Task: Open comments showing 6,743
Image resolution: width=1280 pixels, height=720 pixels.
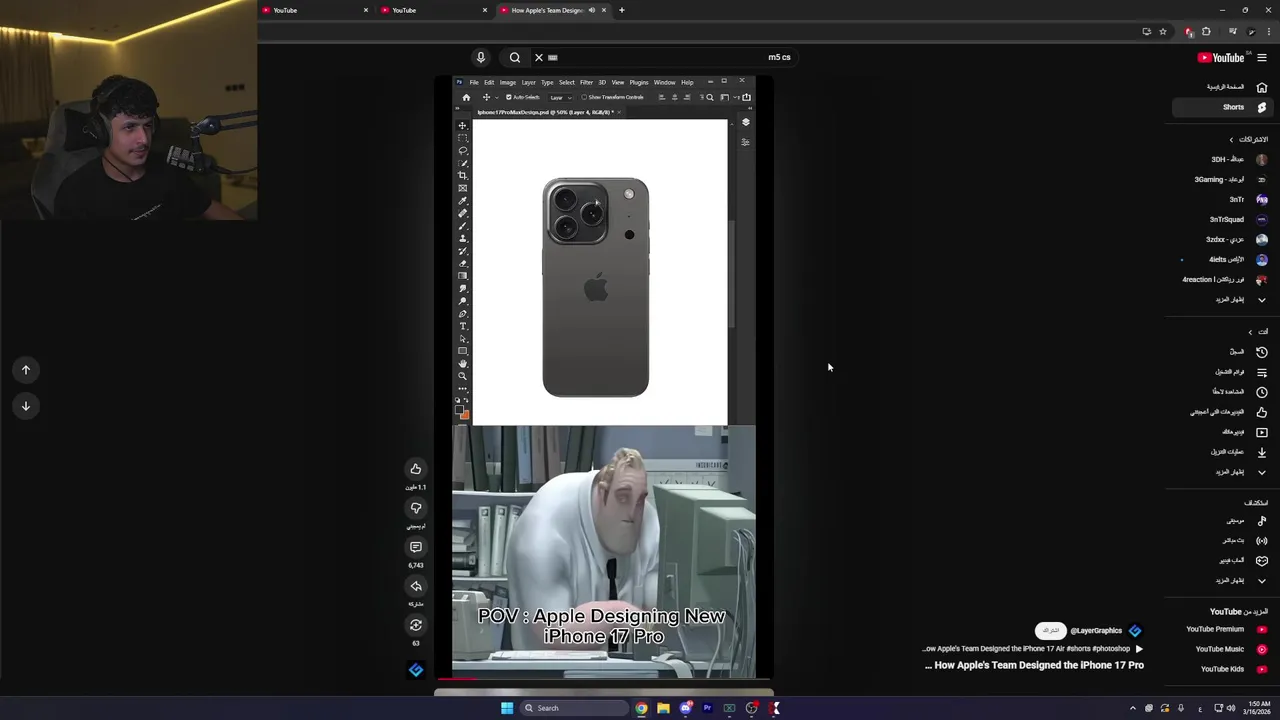Action: (x=416, y=547)
